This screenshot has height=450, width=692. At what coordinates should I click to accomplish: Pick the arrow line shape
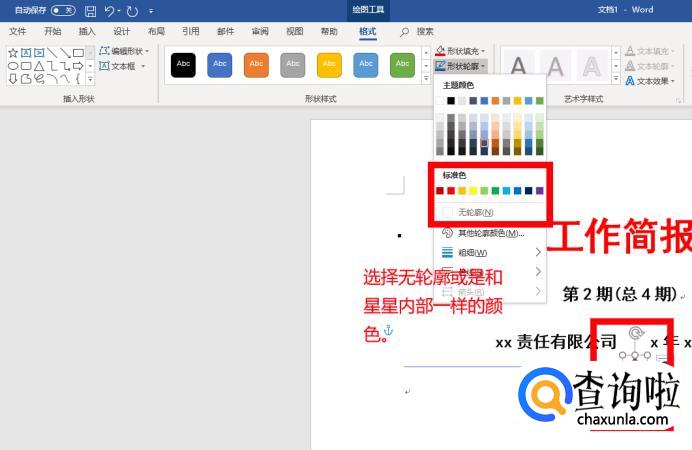click(x=65, y=53)
